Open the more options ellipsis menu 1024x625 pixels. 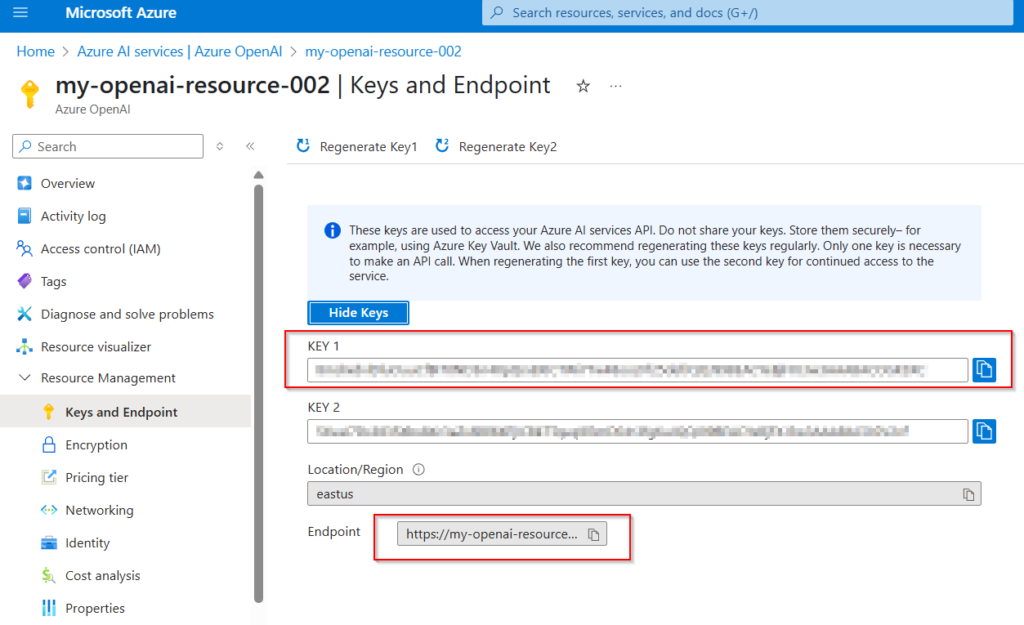(x=616, y=86)
